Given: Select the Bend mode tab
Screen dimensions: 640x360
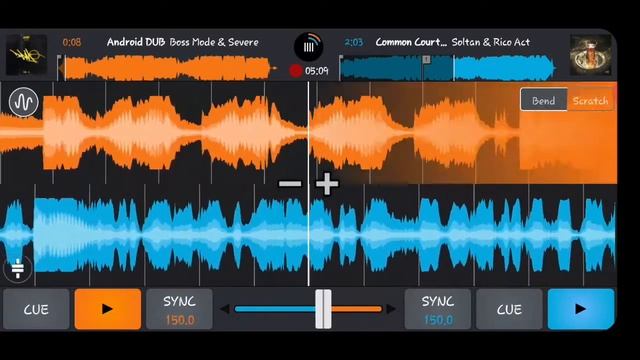Looking at the screenshot, I should coord(544,100).
